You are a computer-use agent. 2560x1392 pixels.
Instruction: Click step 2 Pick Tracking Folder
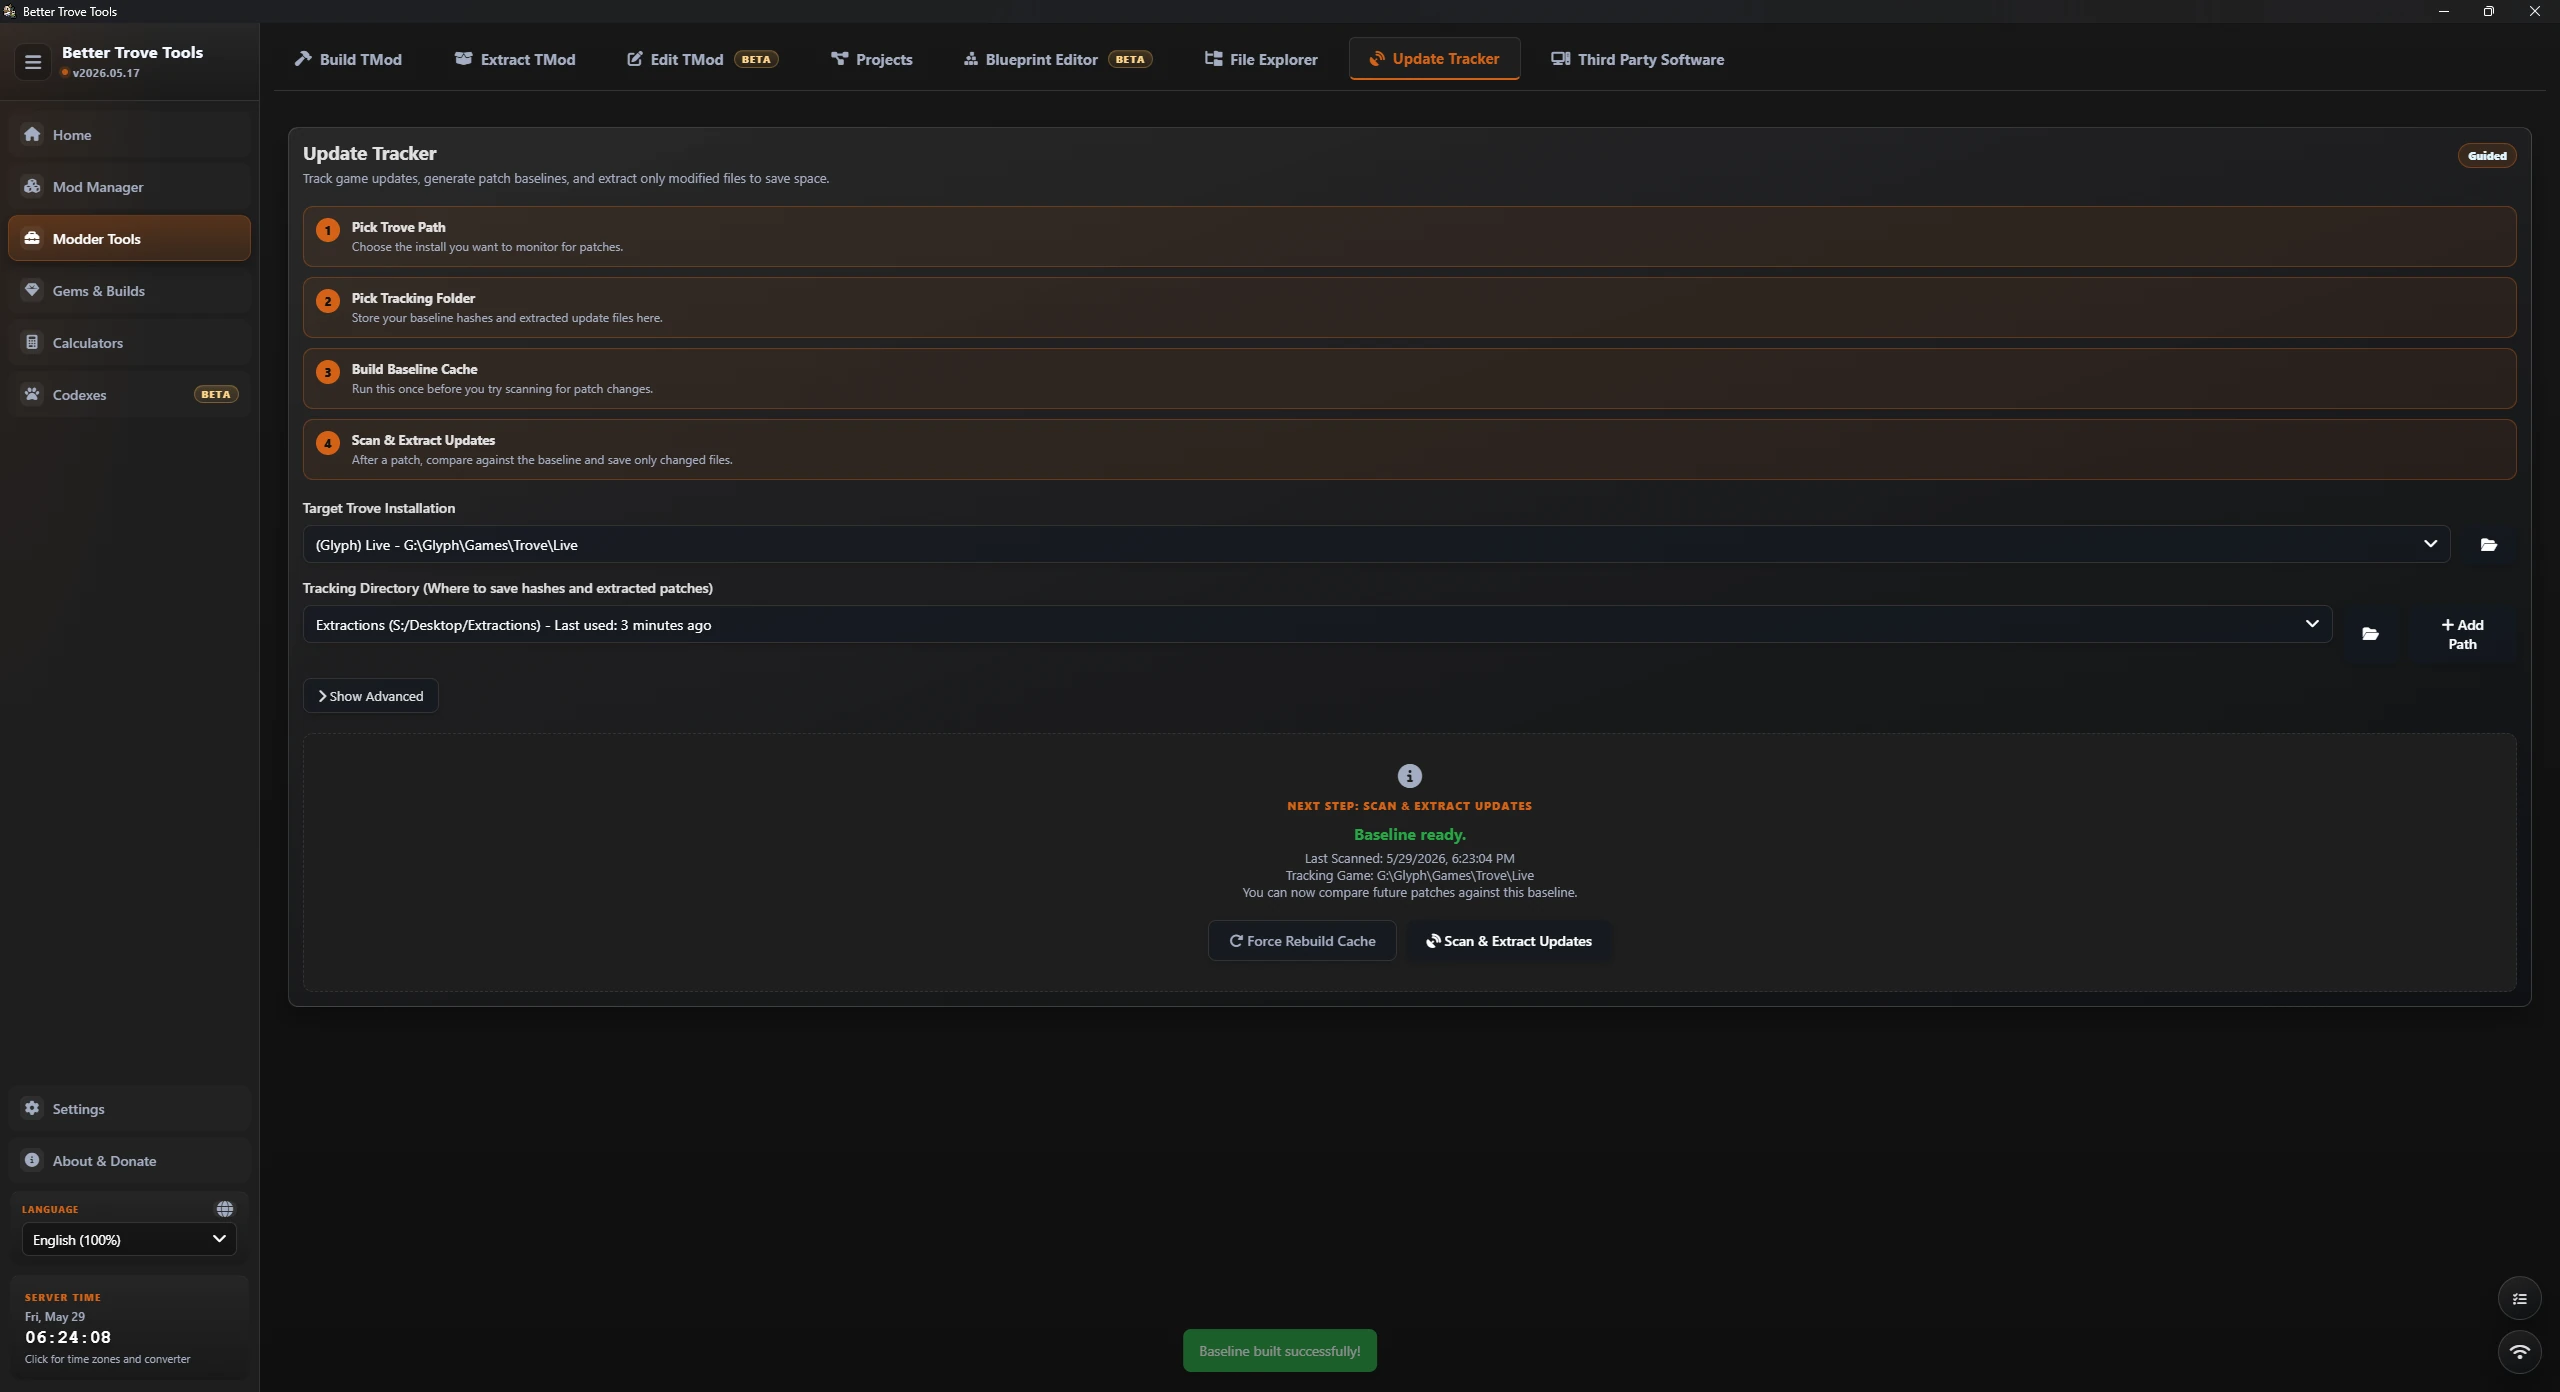[x=1409, y=308]
